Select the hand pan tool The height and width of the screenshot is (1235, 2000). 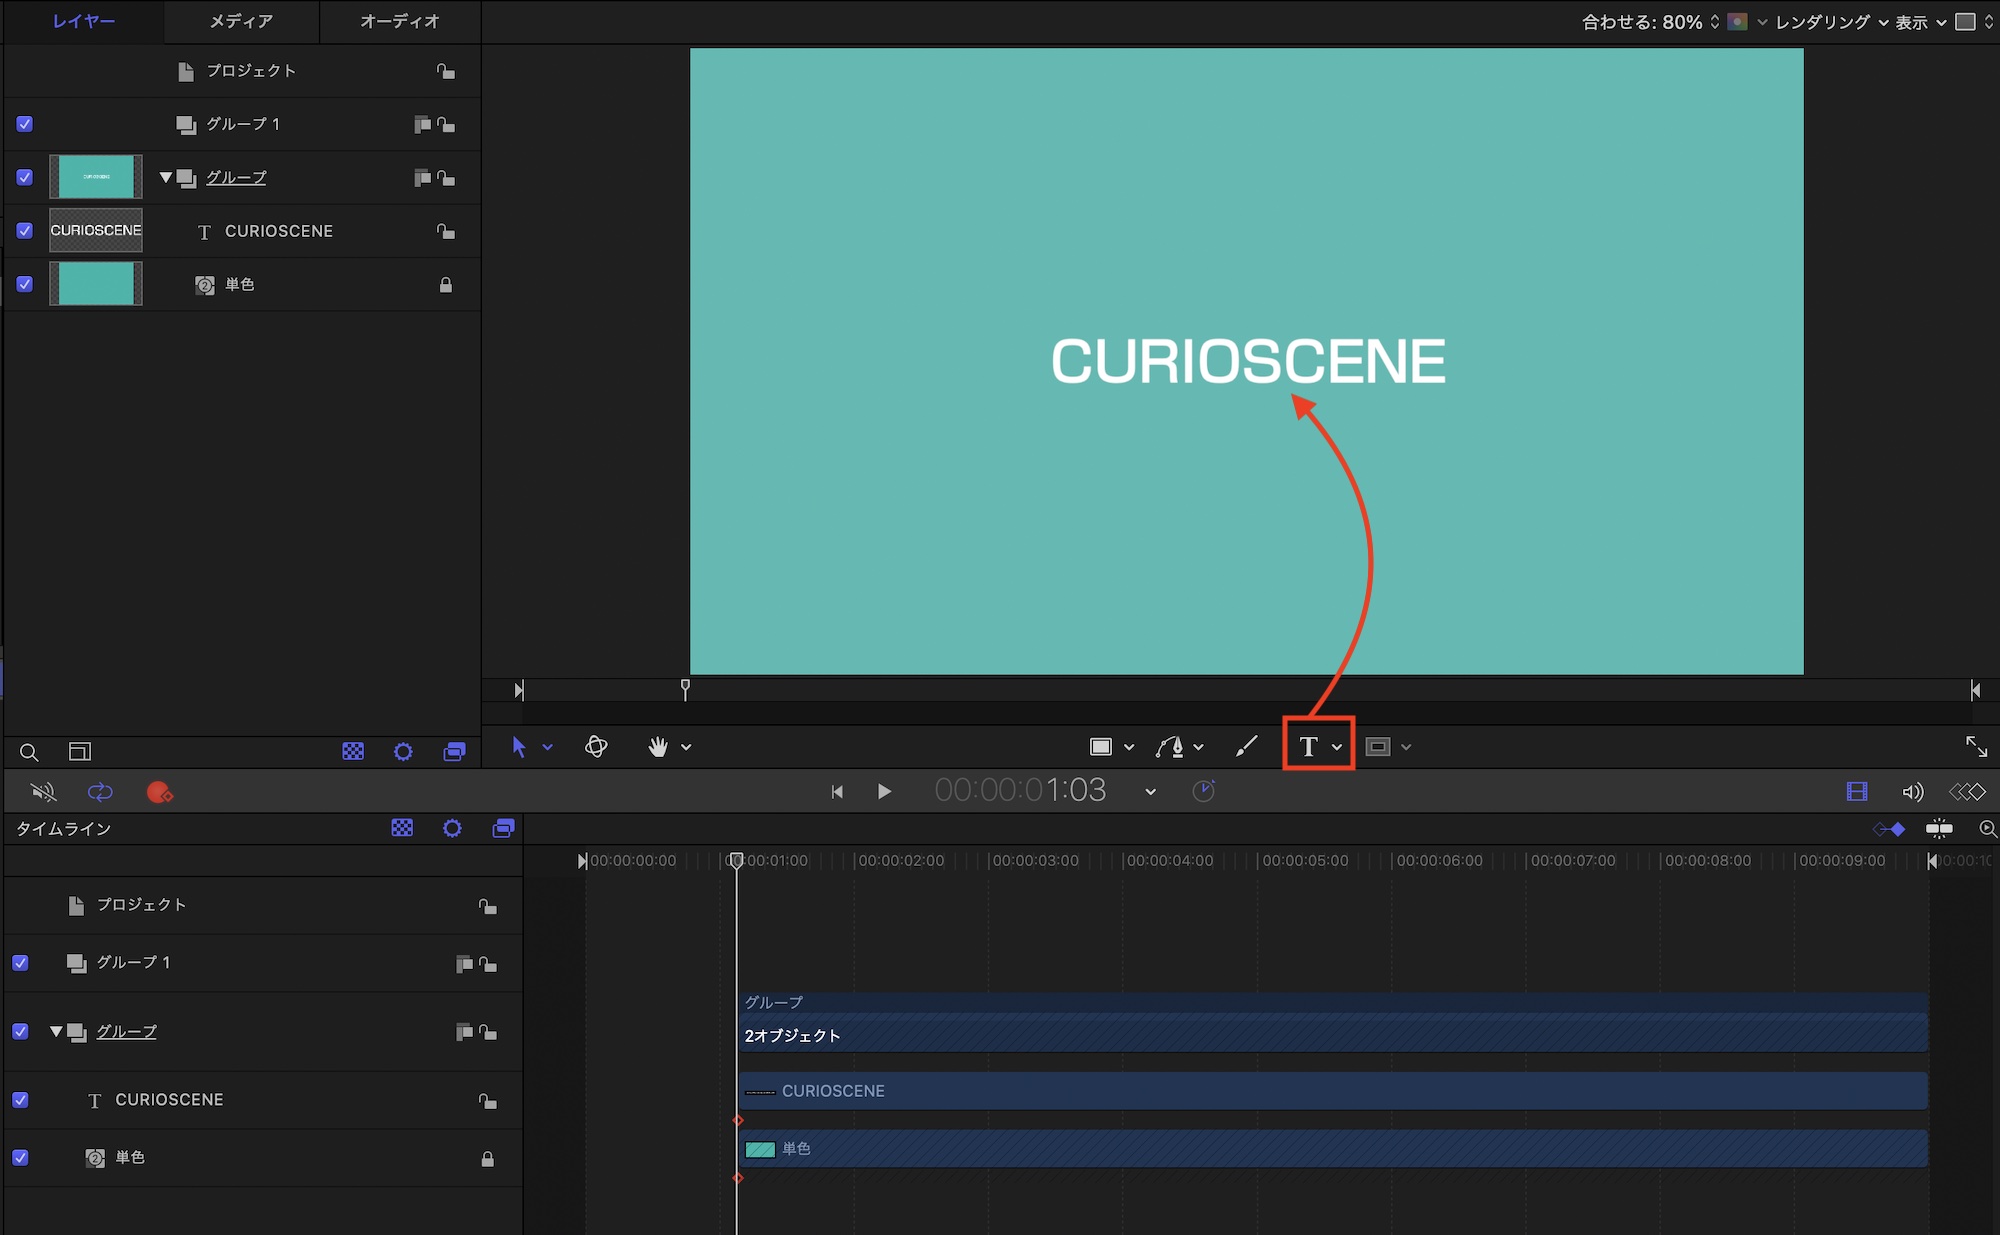click(657, 747)
